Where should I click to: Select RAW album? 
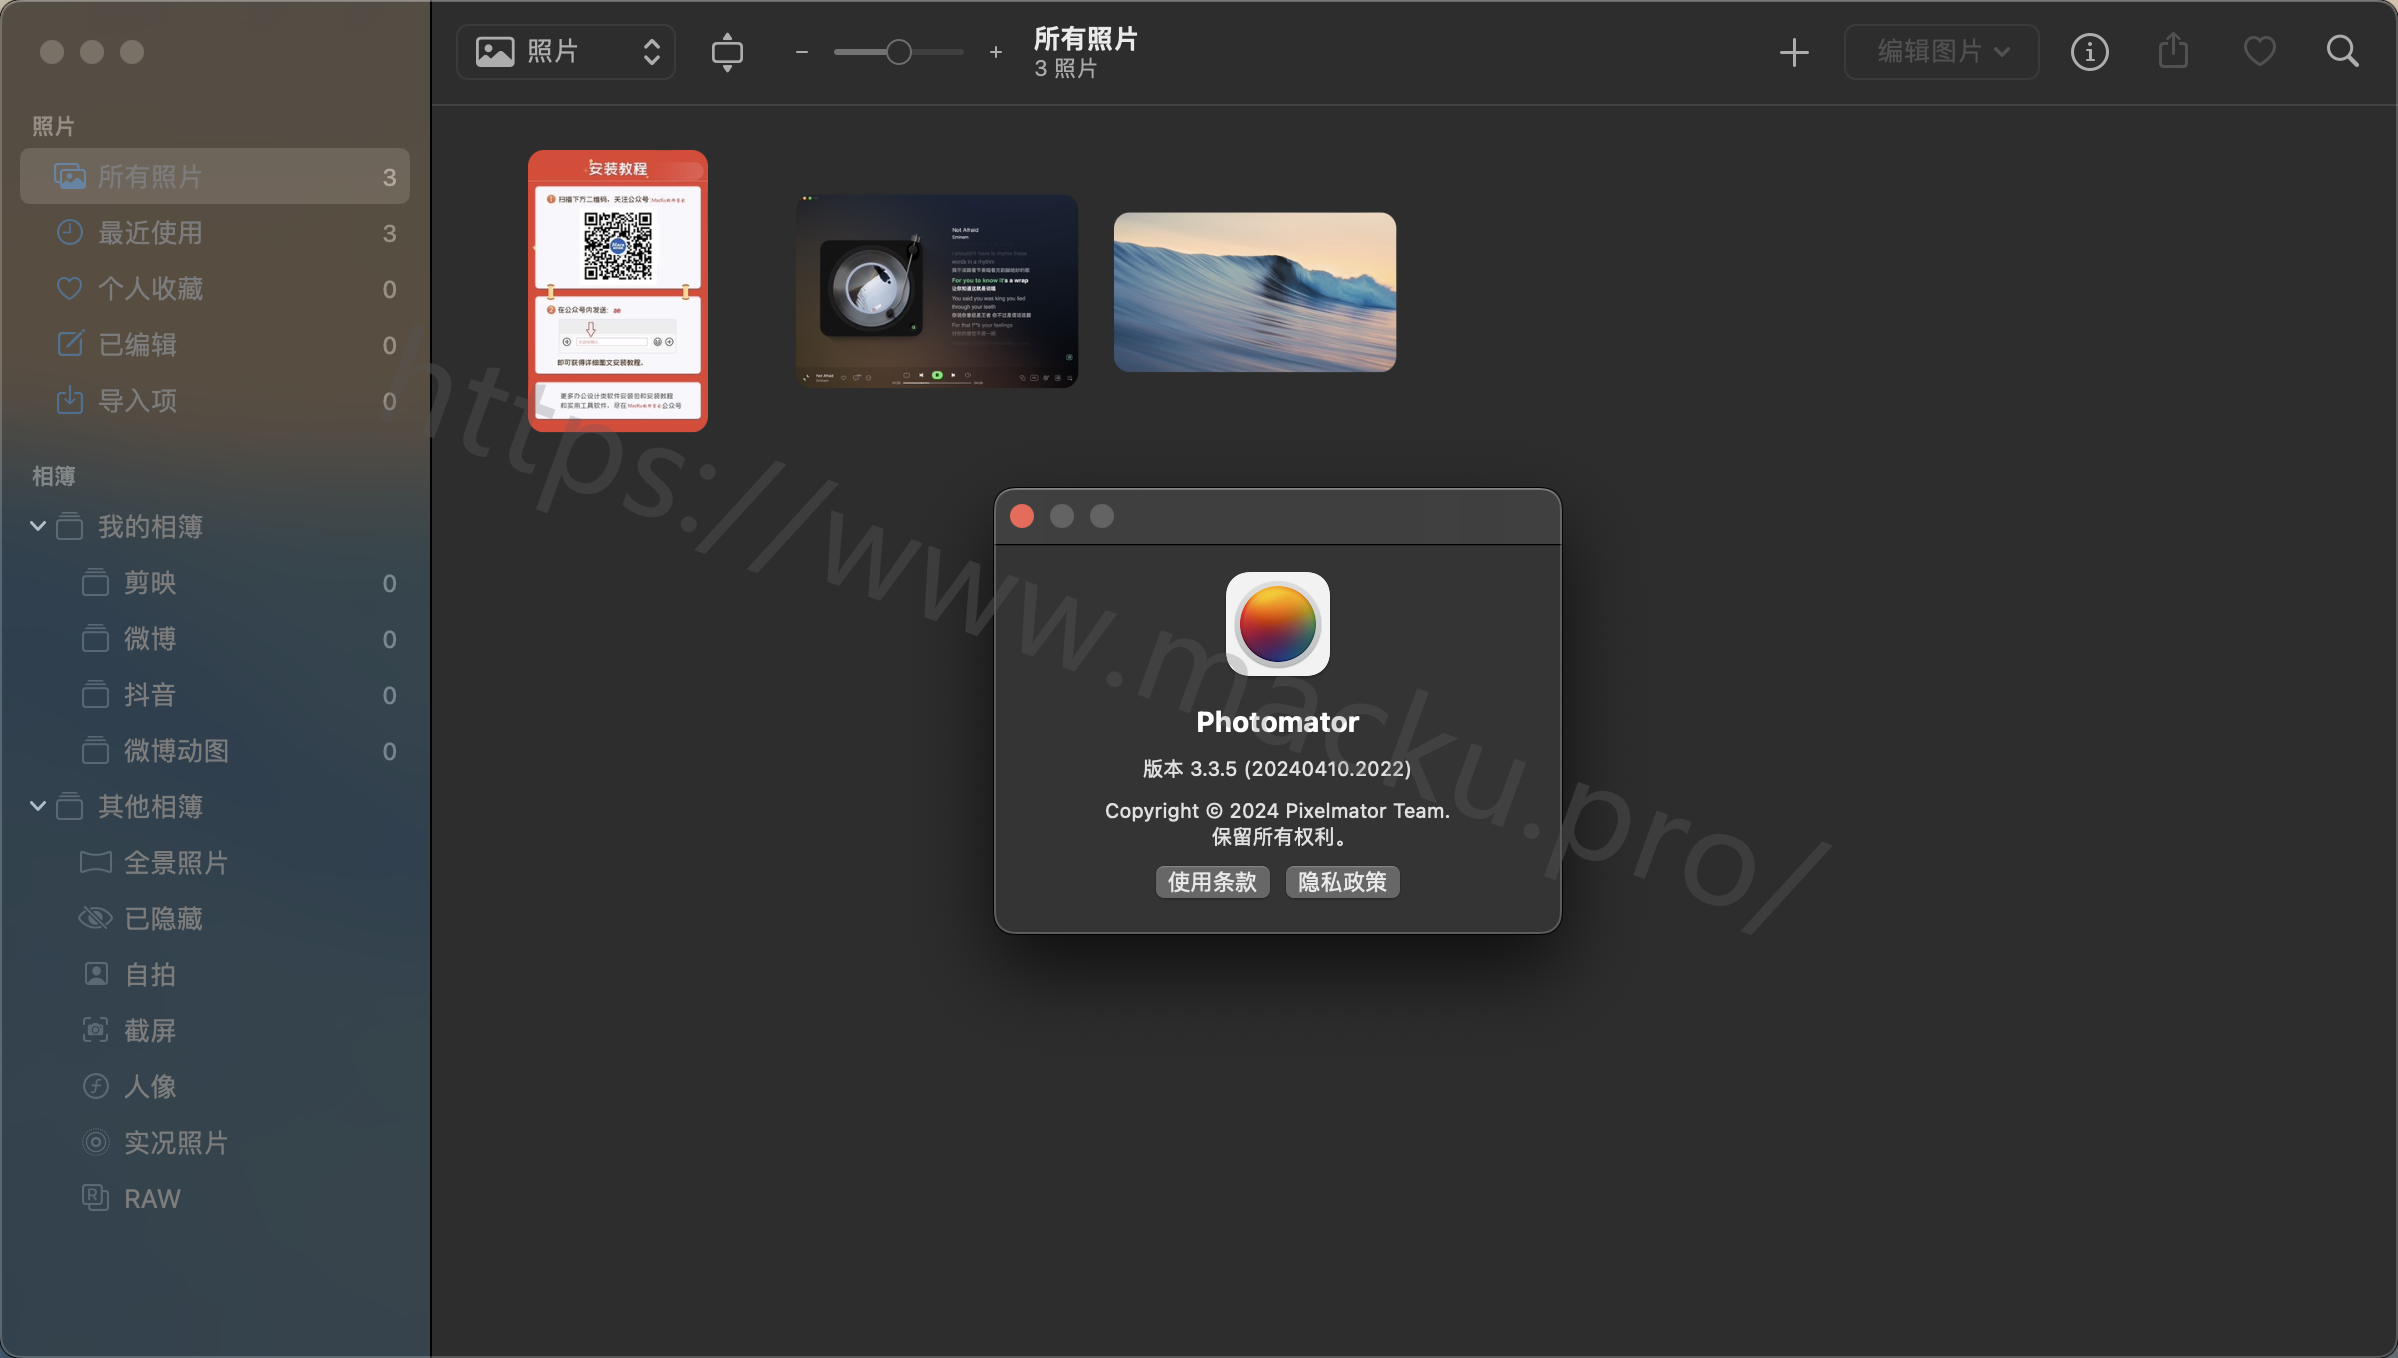[x=215, y=1199]
